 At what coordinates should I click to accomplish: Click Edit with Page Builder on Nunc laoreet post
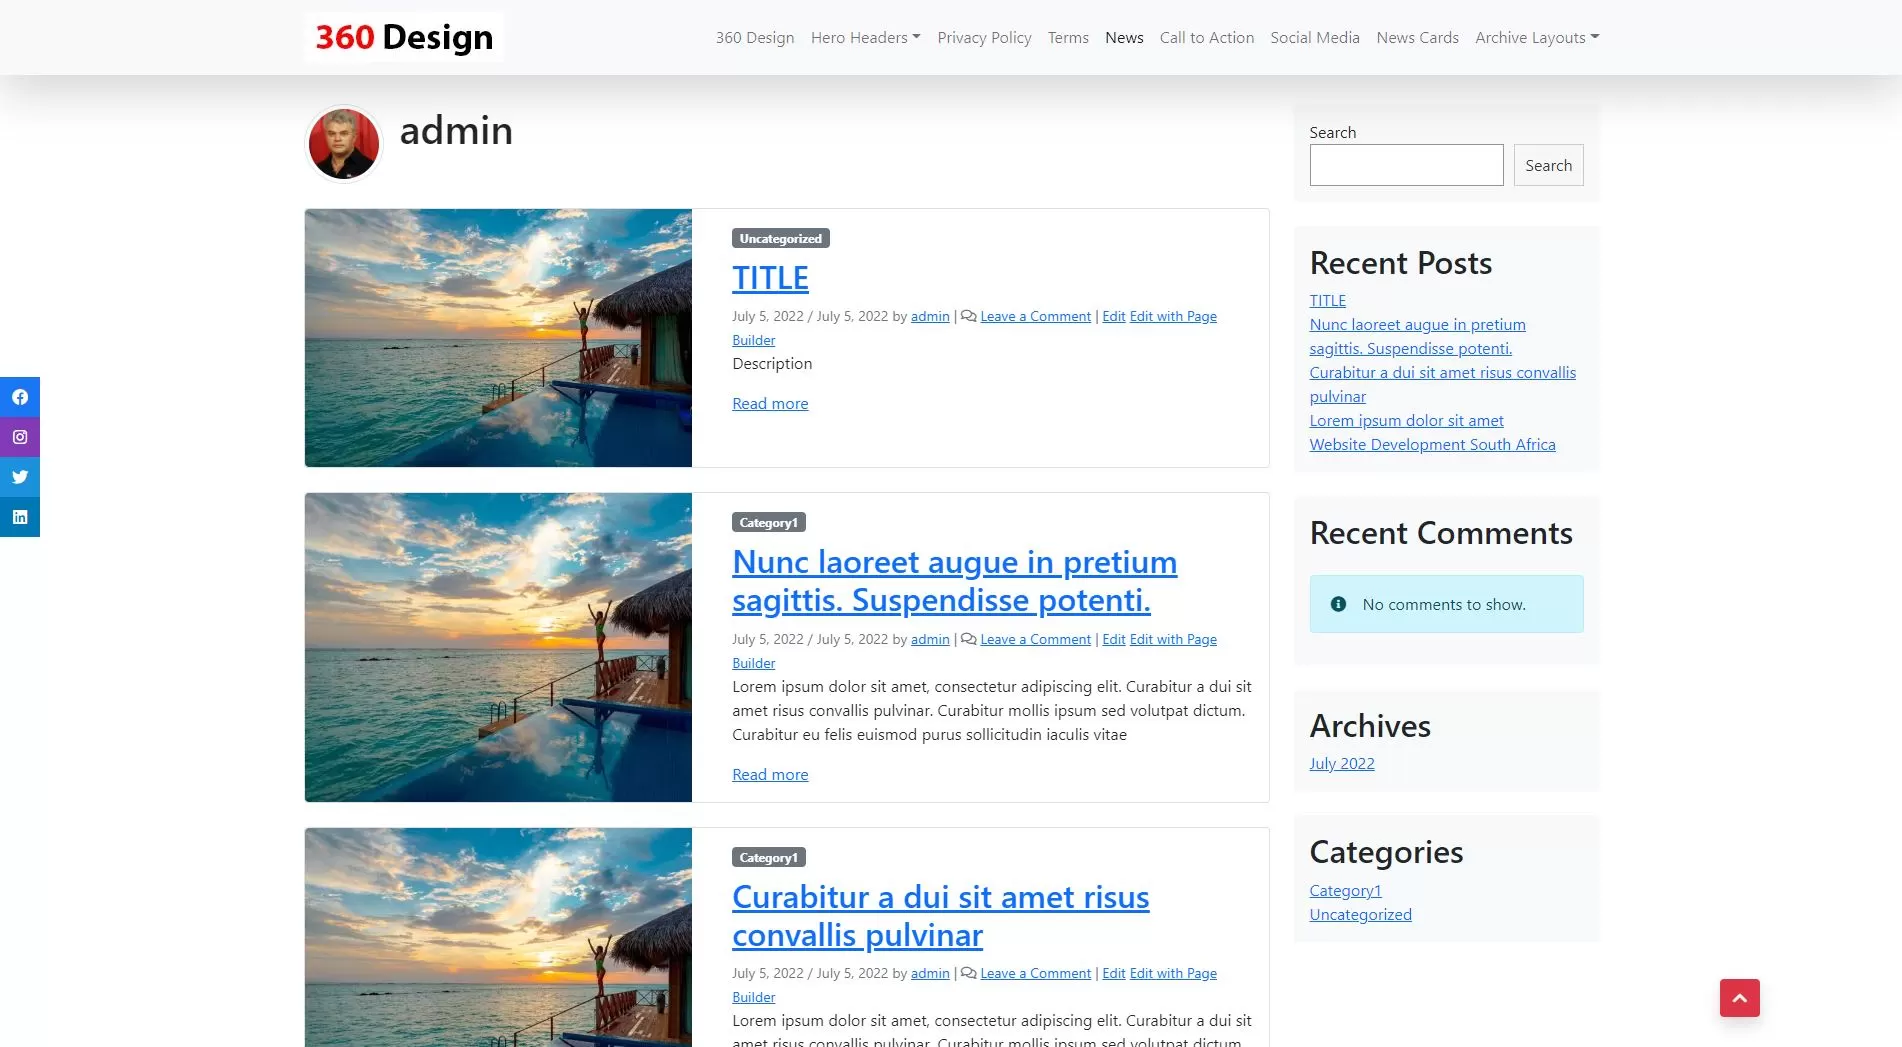coord(1173,639)
